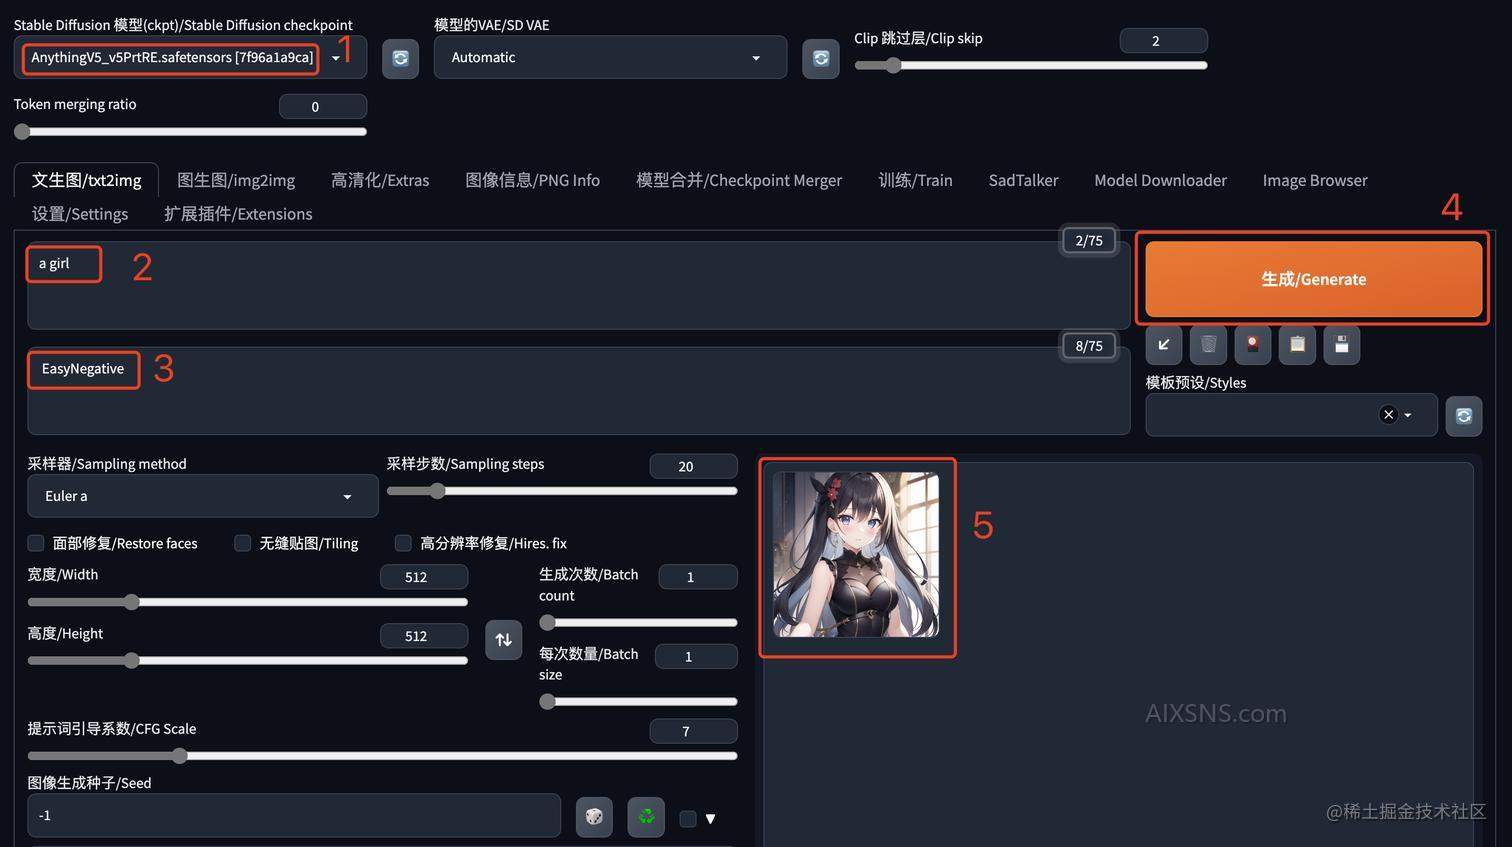Enable Restore faces
This screenshot has width=1512, height=847.
[35, 543]
